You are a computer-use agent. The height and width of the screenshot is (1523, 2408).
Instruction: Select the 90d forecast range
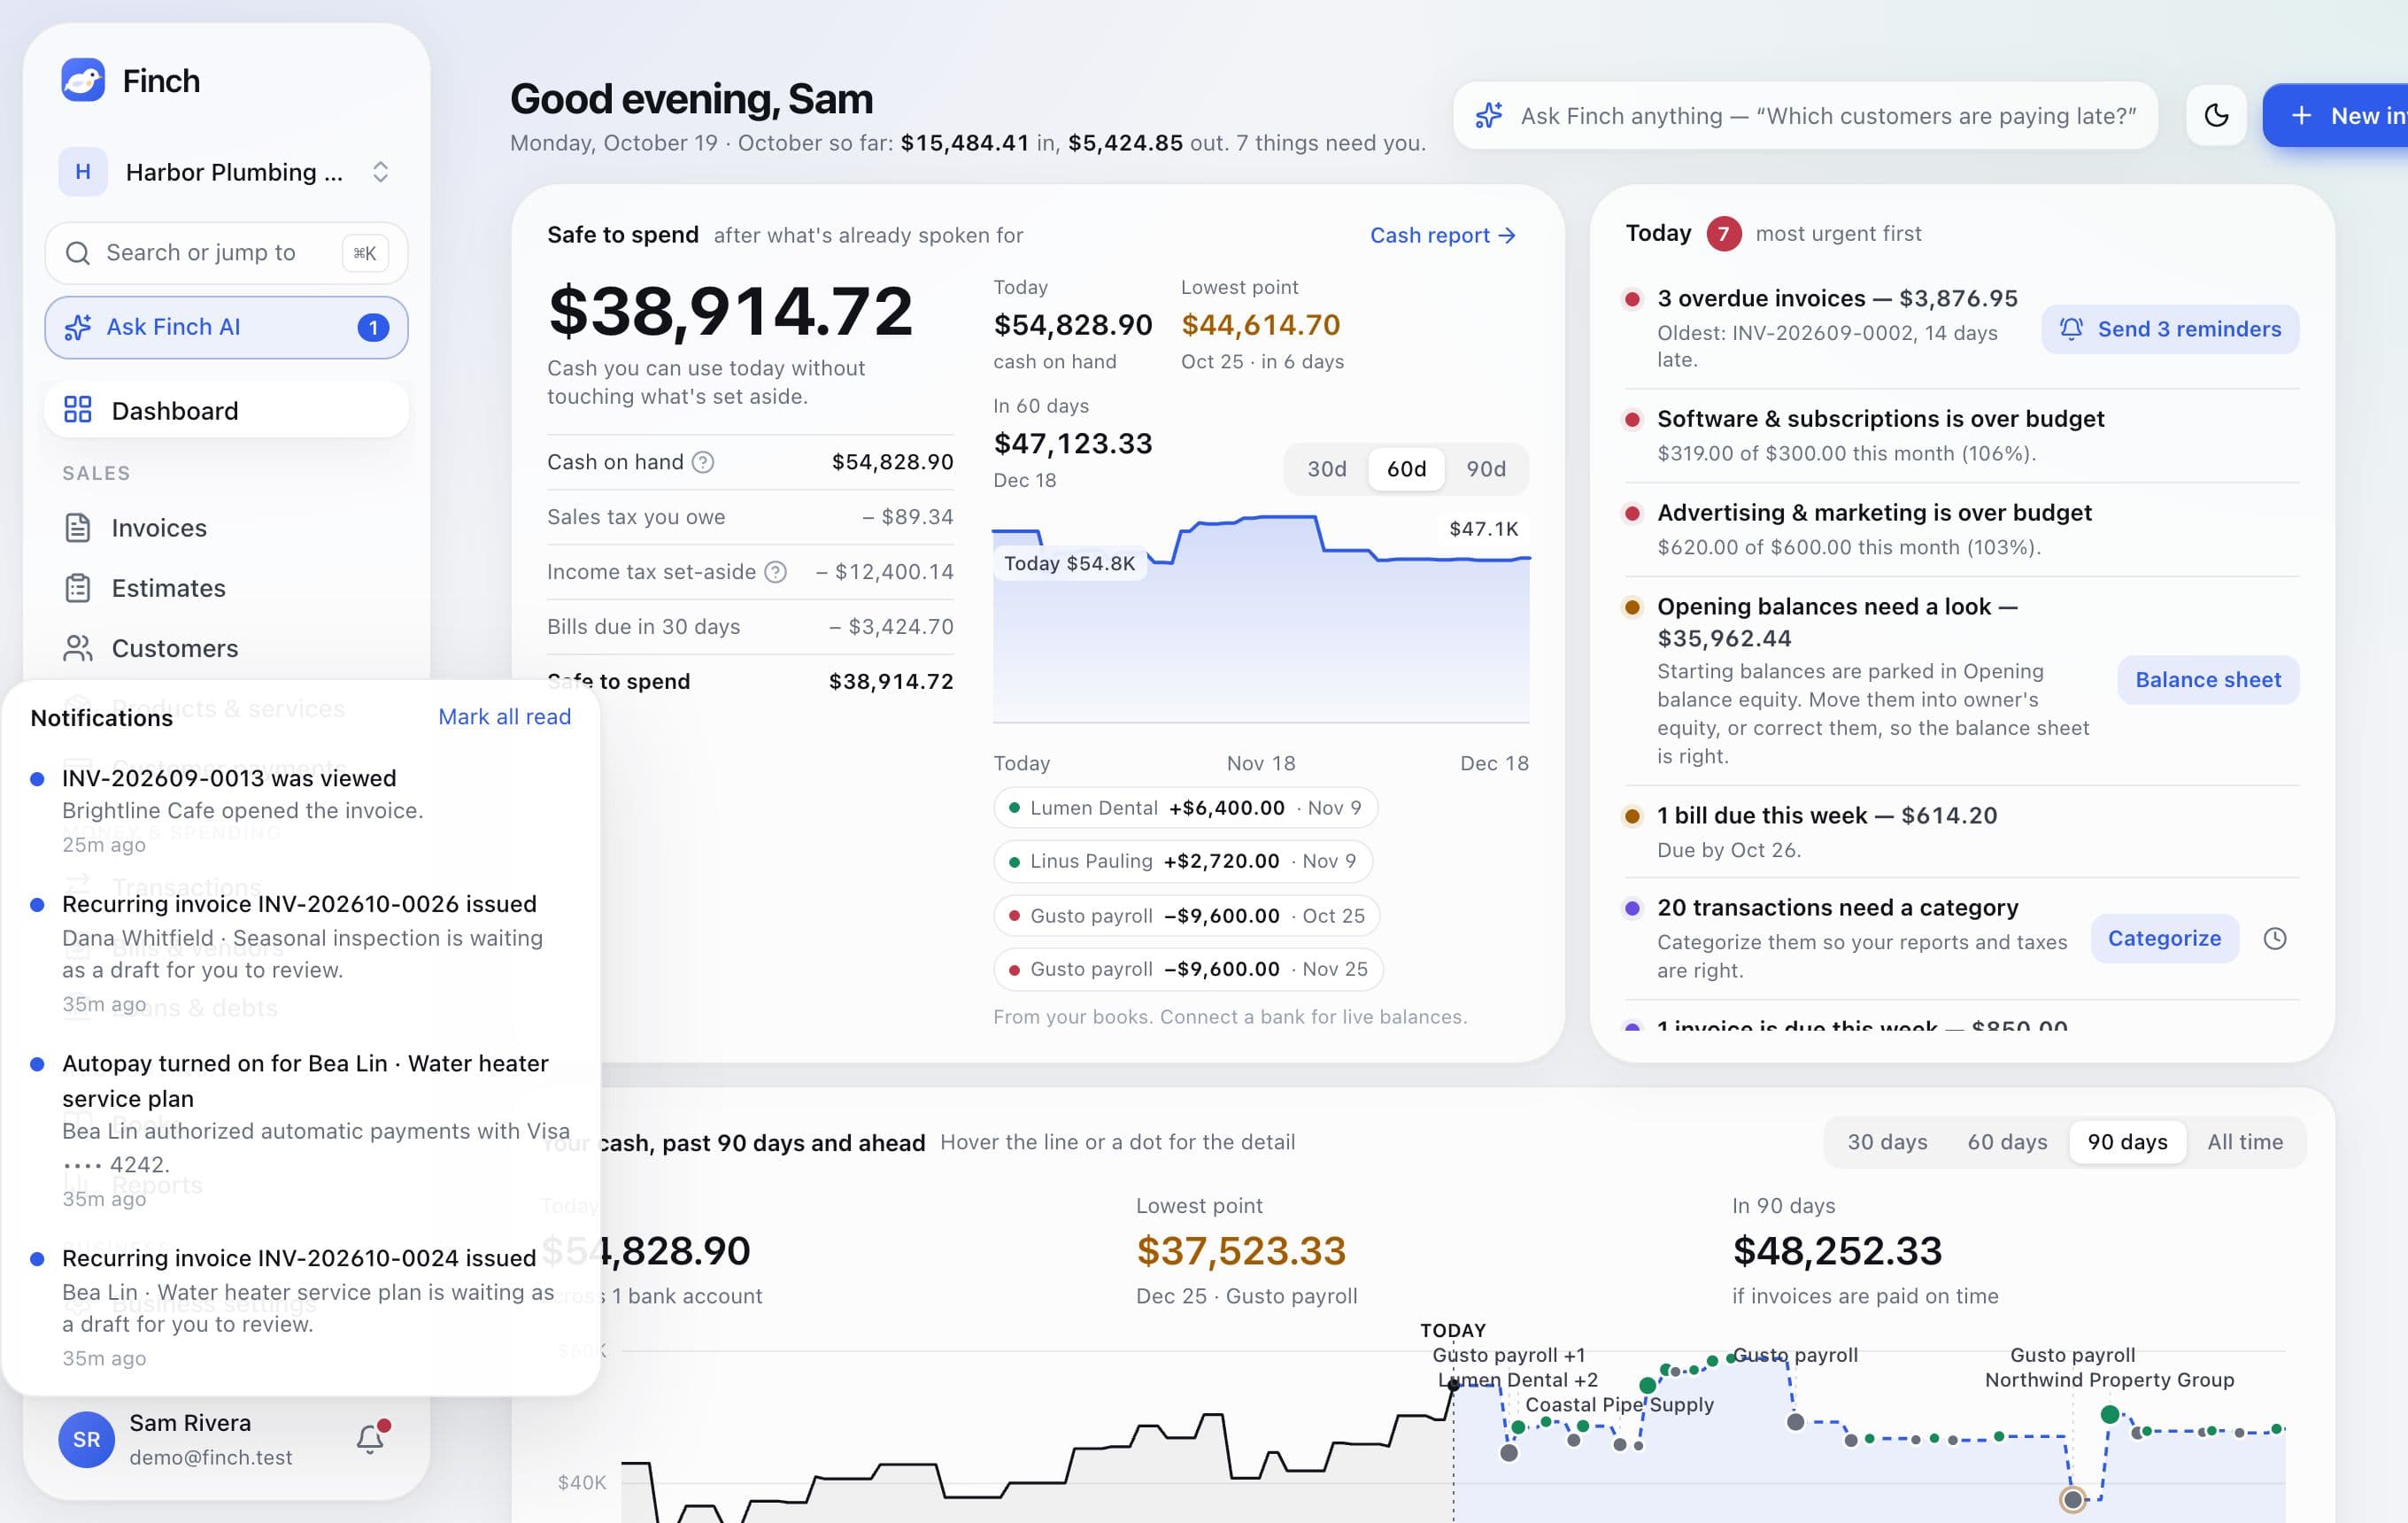tap(1485, 469)
